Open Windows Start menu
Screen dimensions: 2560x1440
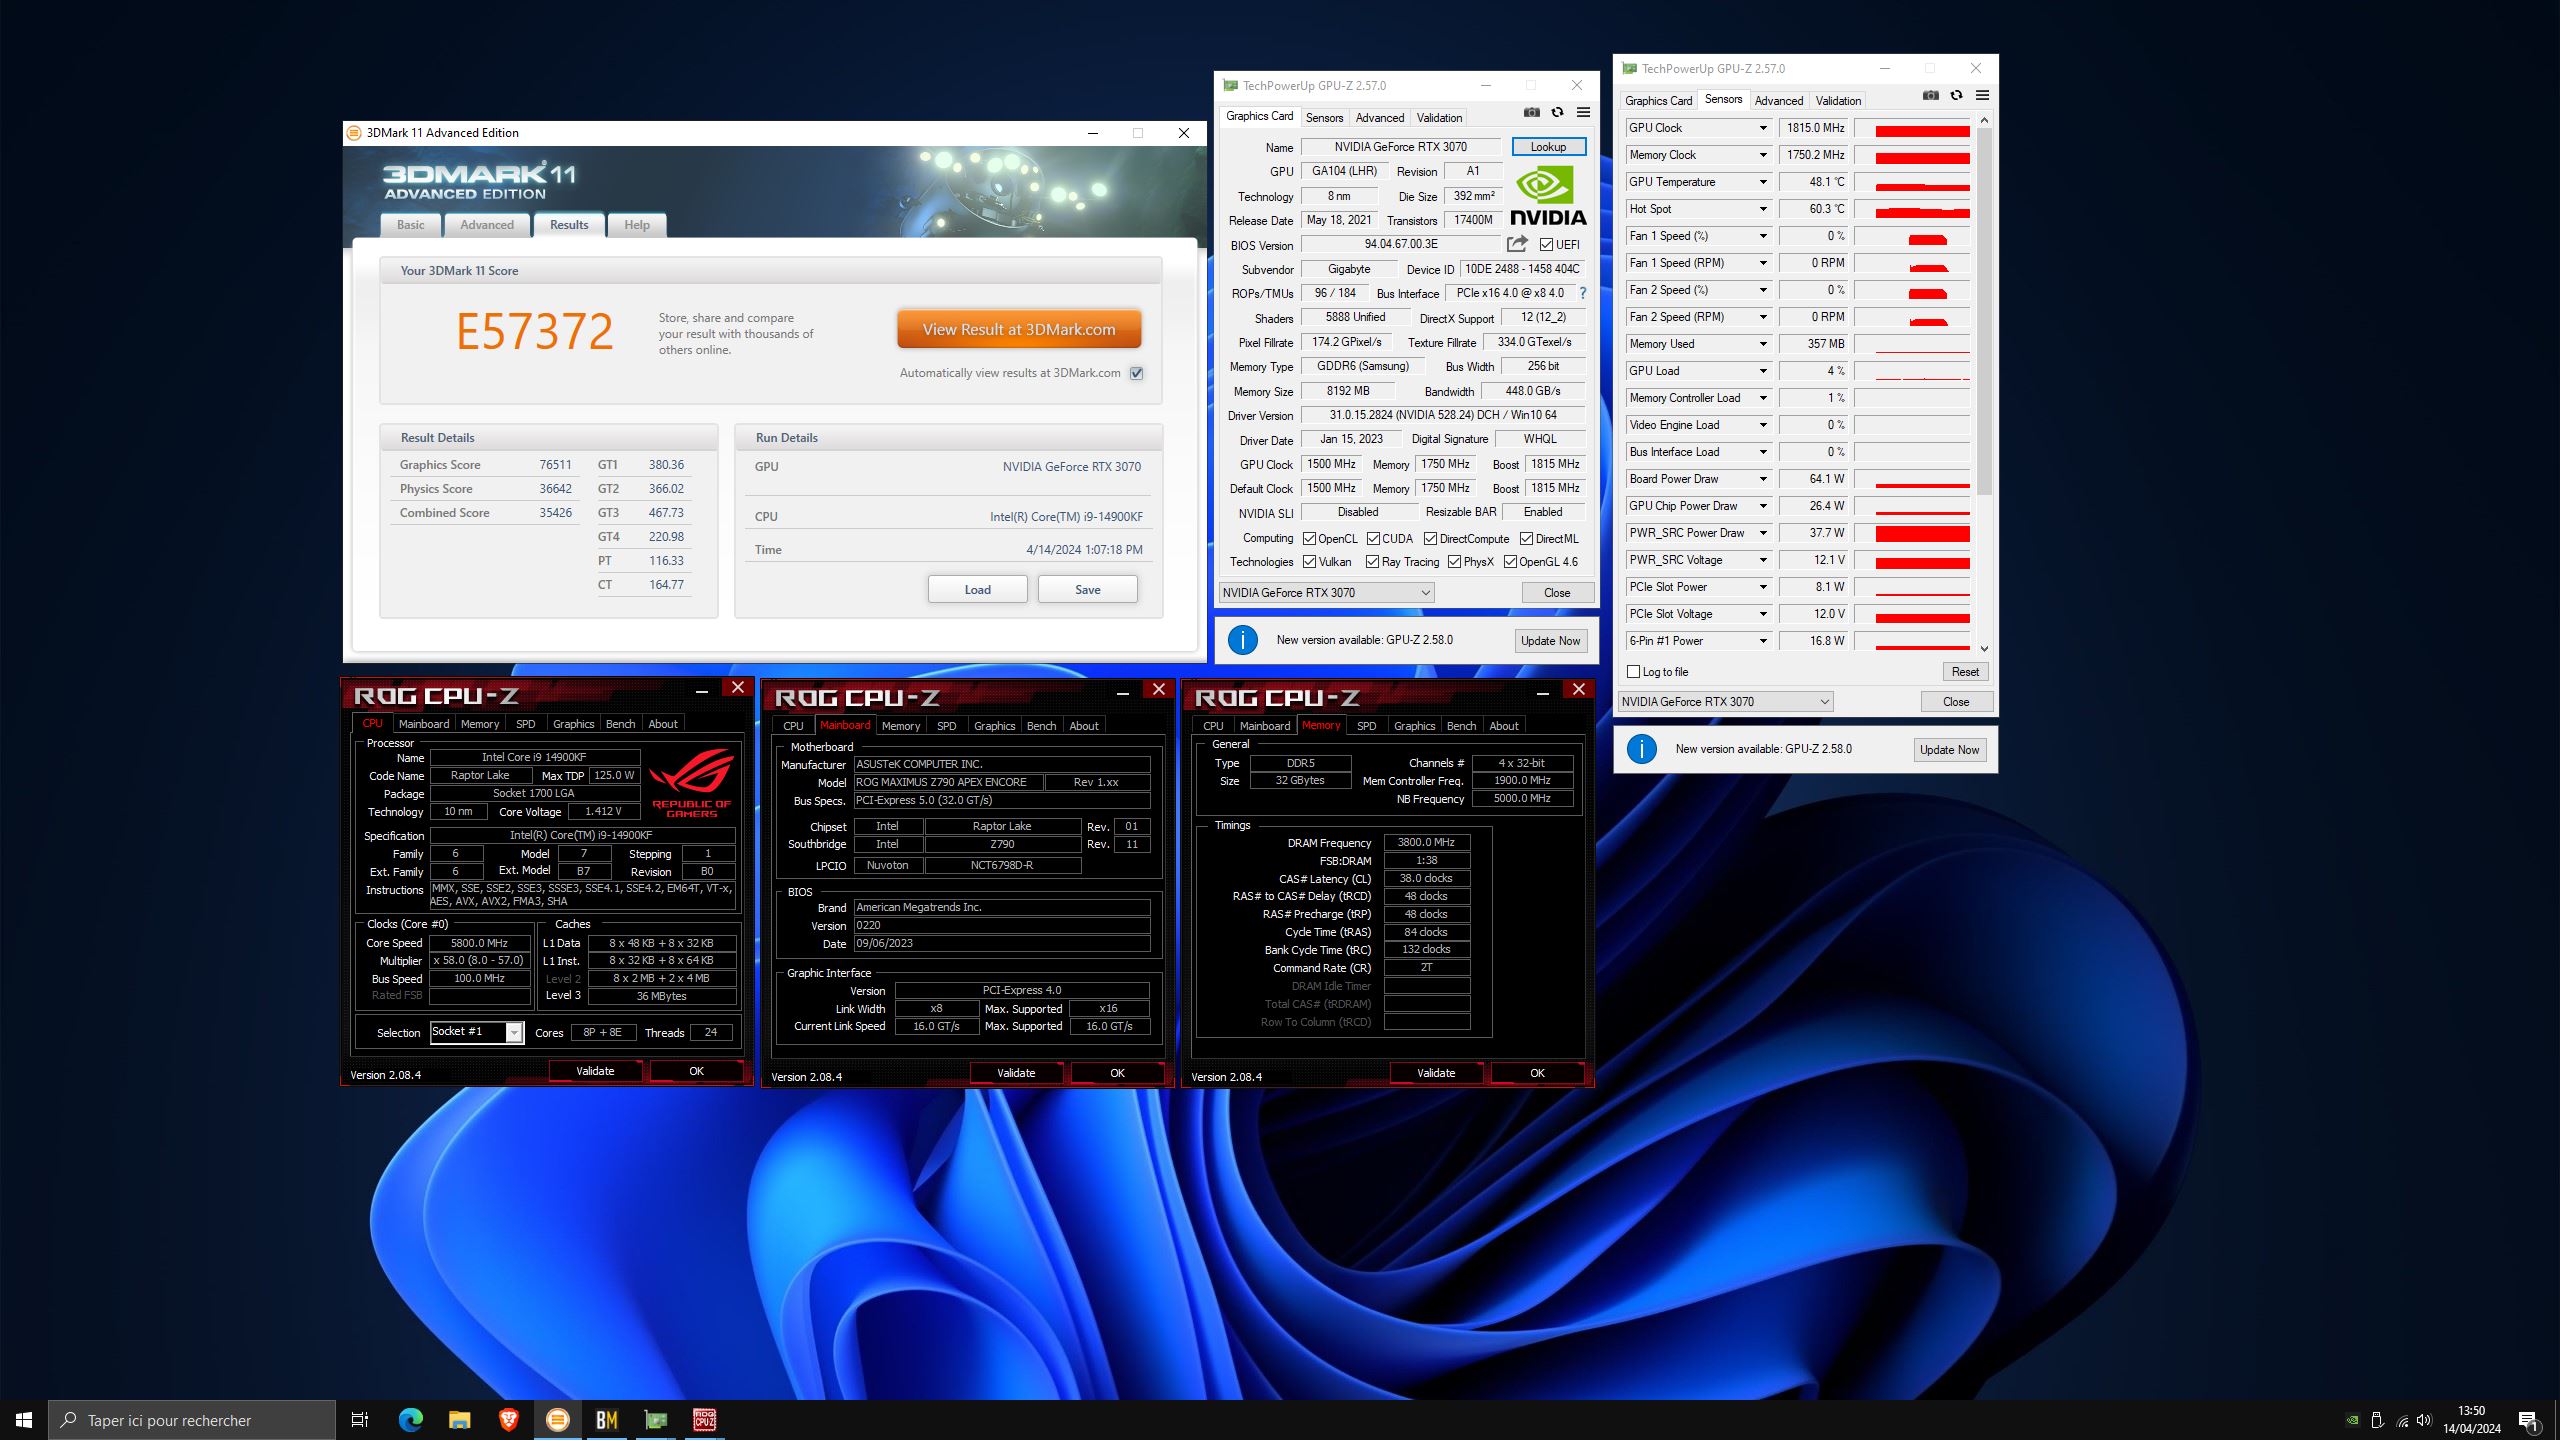[x=24, y=1420]
